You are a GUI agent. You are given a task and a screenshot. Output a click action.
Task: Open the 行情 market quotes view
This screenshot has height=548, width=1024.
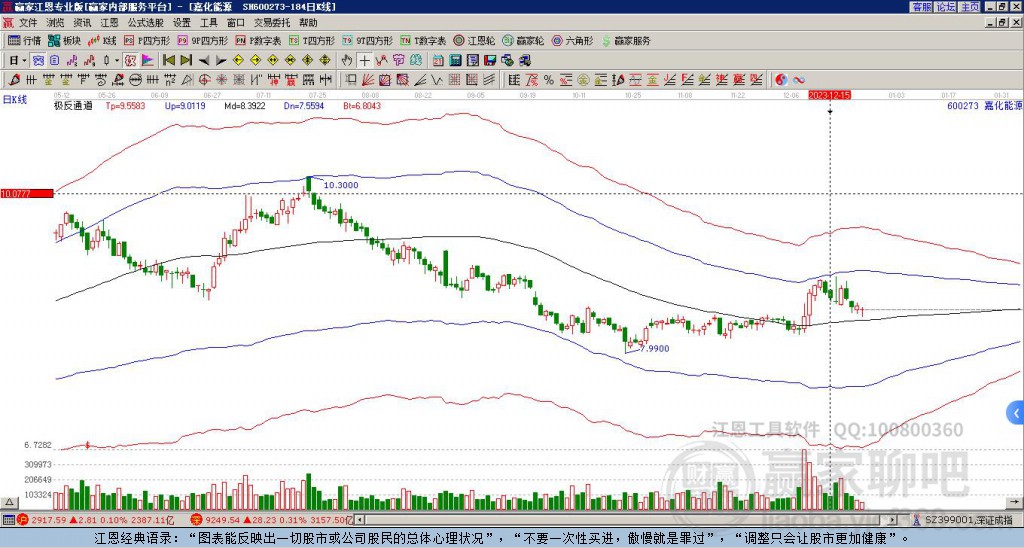click(24, 40)
